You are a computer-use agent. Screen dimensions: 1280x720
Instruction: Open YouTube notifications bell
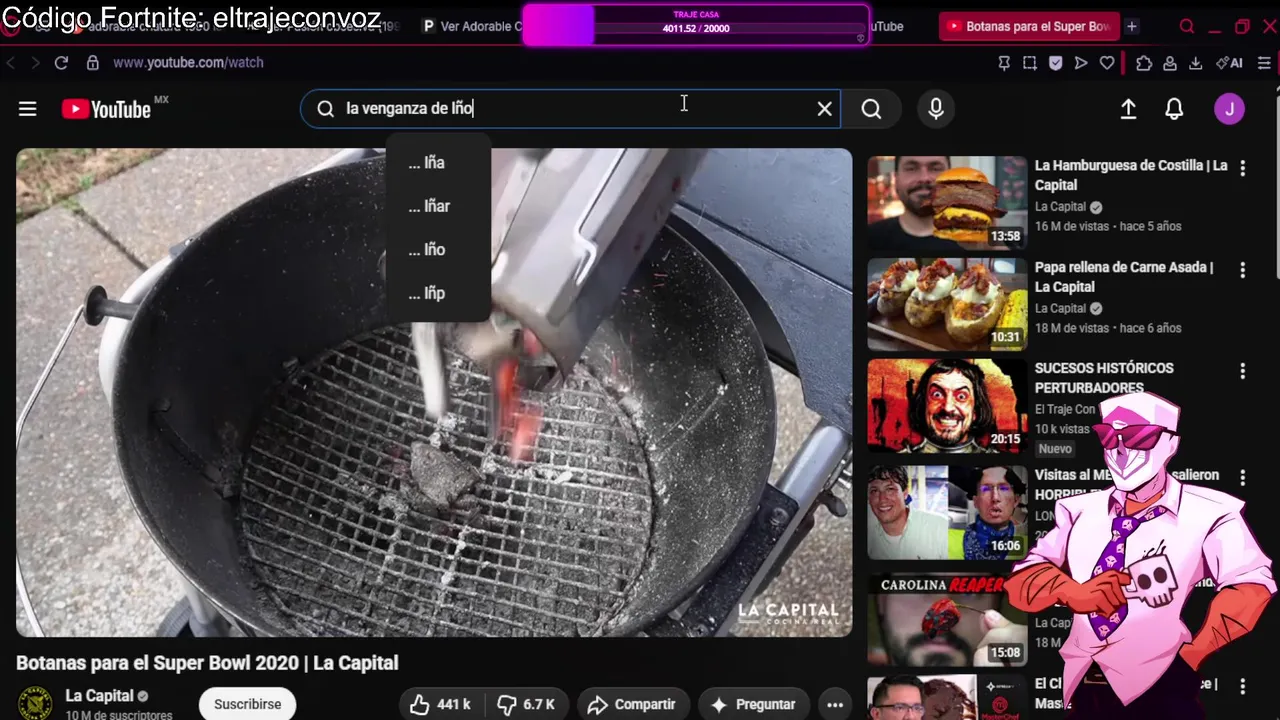pyautogui.click(x=1174, y=109)
